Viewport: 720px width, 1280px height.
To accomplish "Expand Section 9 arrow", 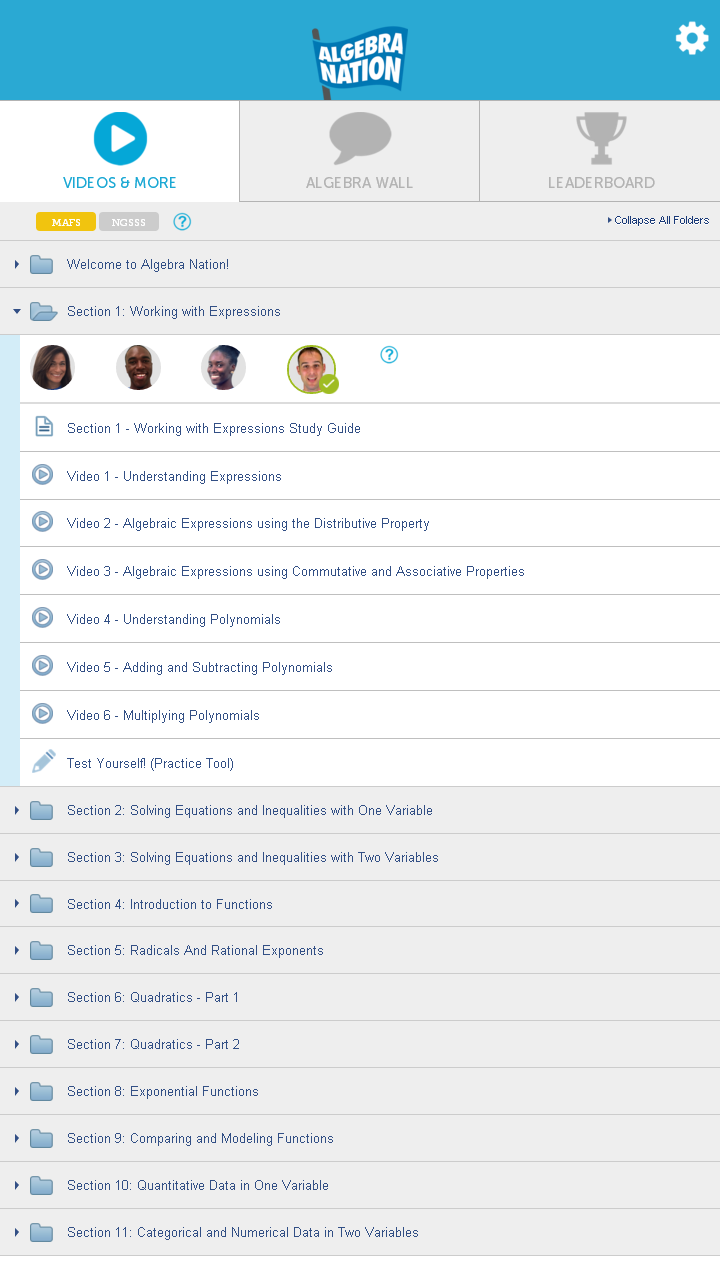I will coord(17,1138).
